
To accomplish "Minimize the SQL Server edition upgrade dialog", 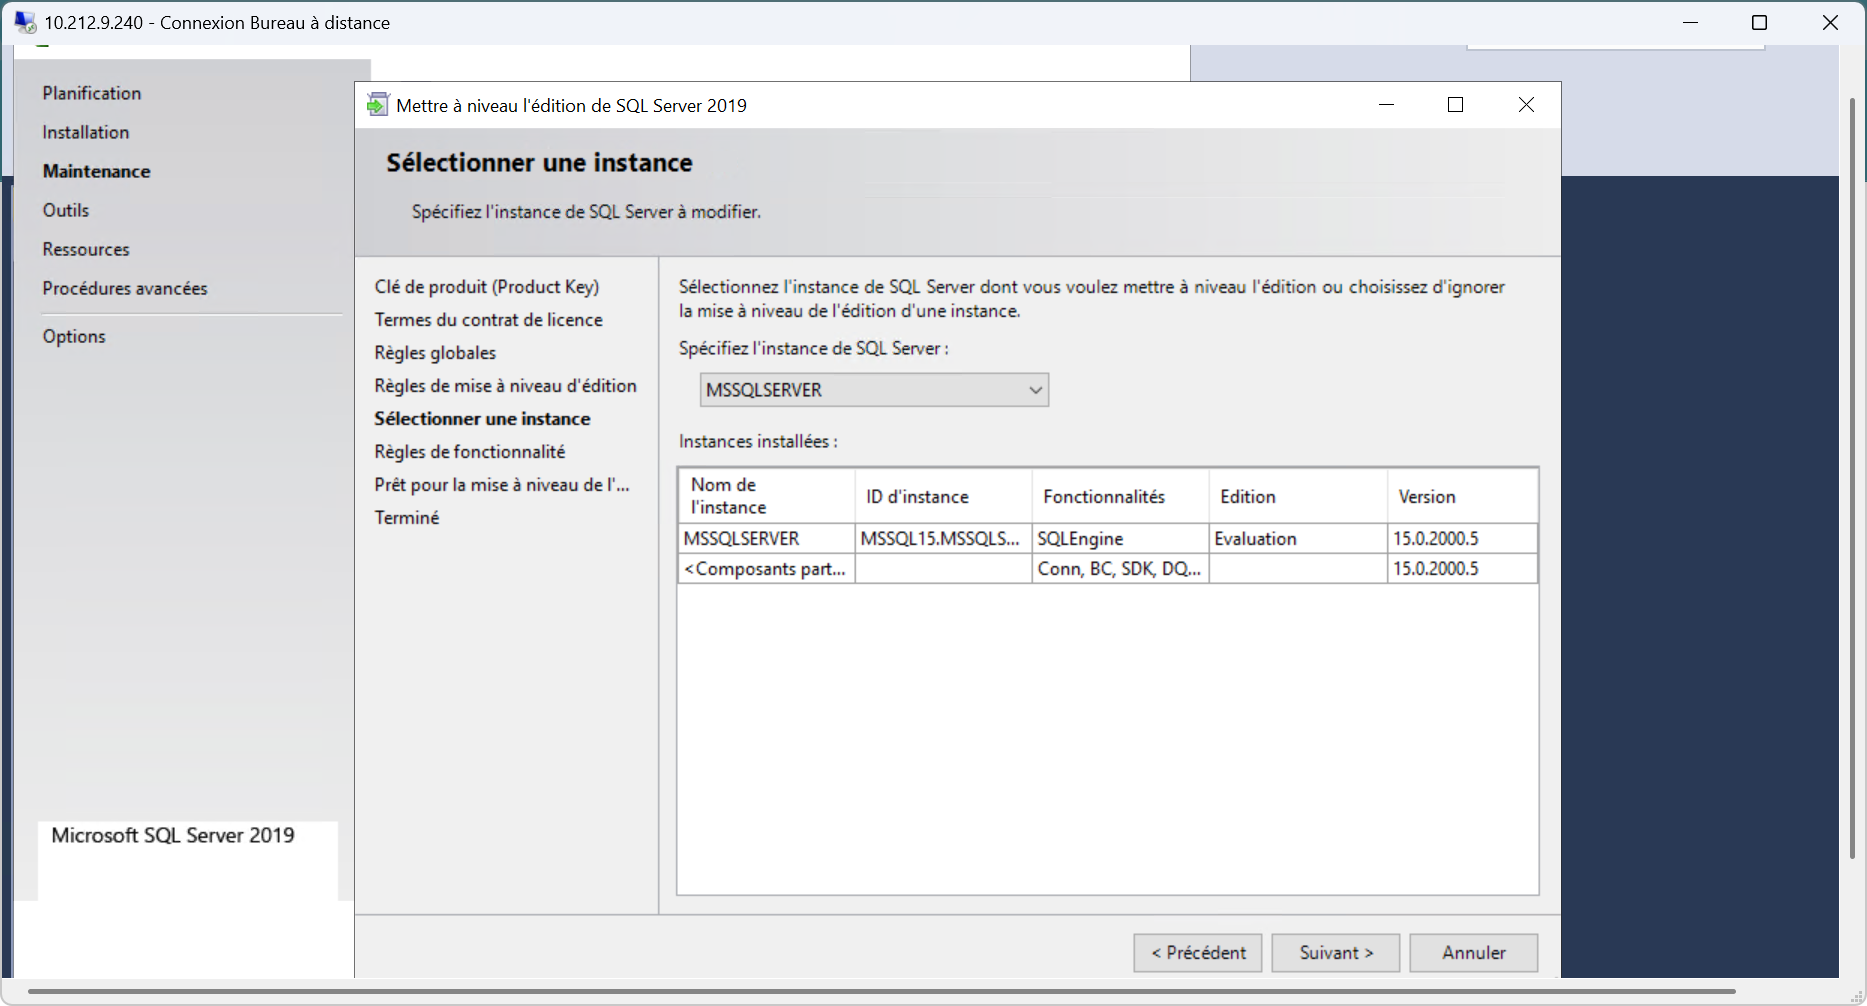I will click(x=1386, y=105).
